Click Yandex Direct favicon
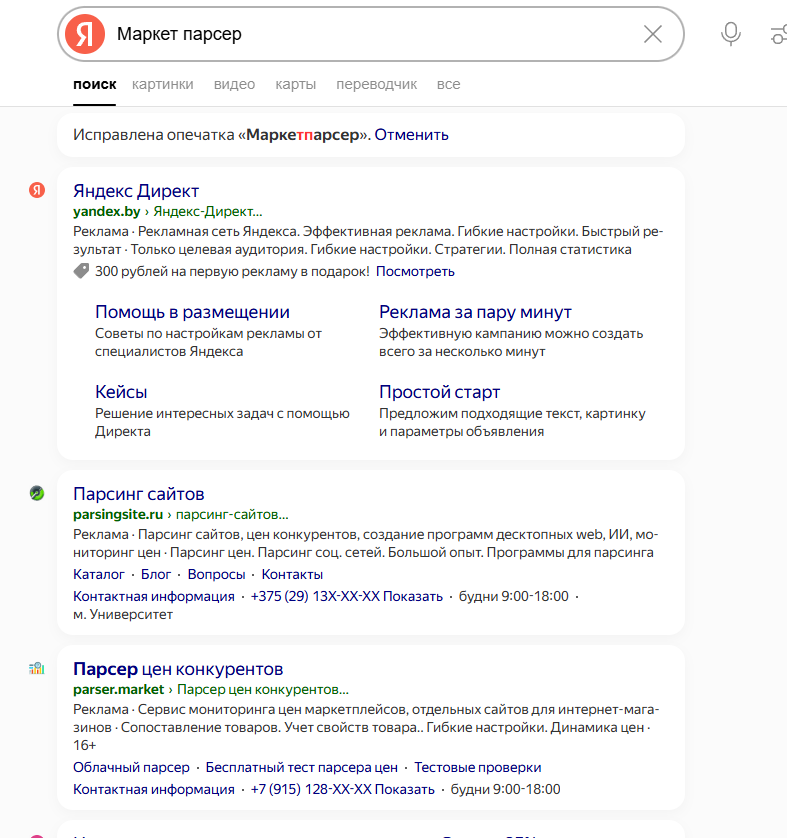Image resolution: width=787 pixels, height=838 pixels. point(37,190)
